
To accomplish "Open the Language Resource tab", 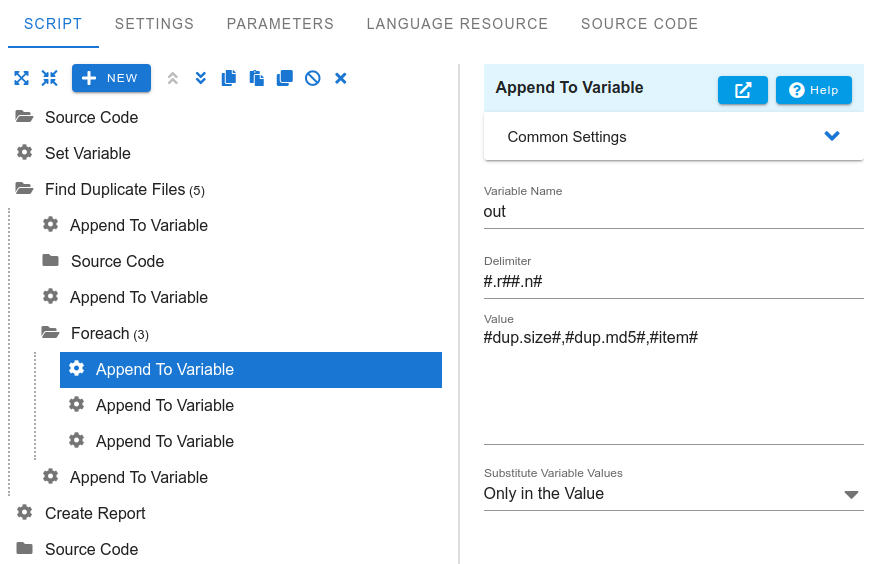I will click(x=457, y=24).
